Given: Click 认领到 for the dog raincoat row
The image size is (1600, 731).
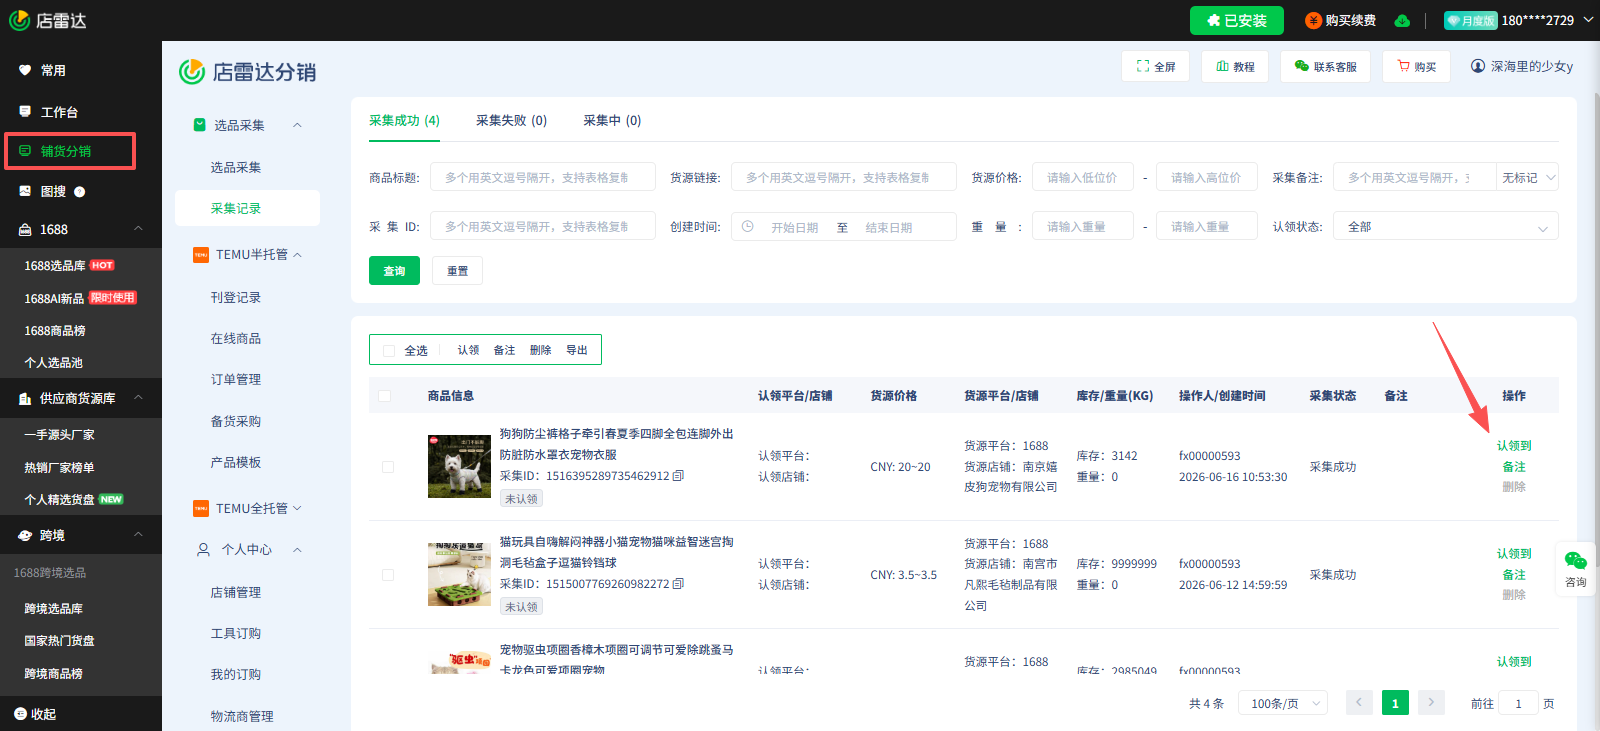Looking at the screenshot, I should pyautogui.click(x=1514, y=446).
